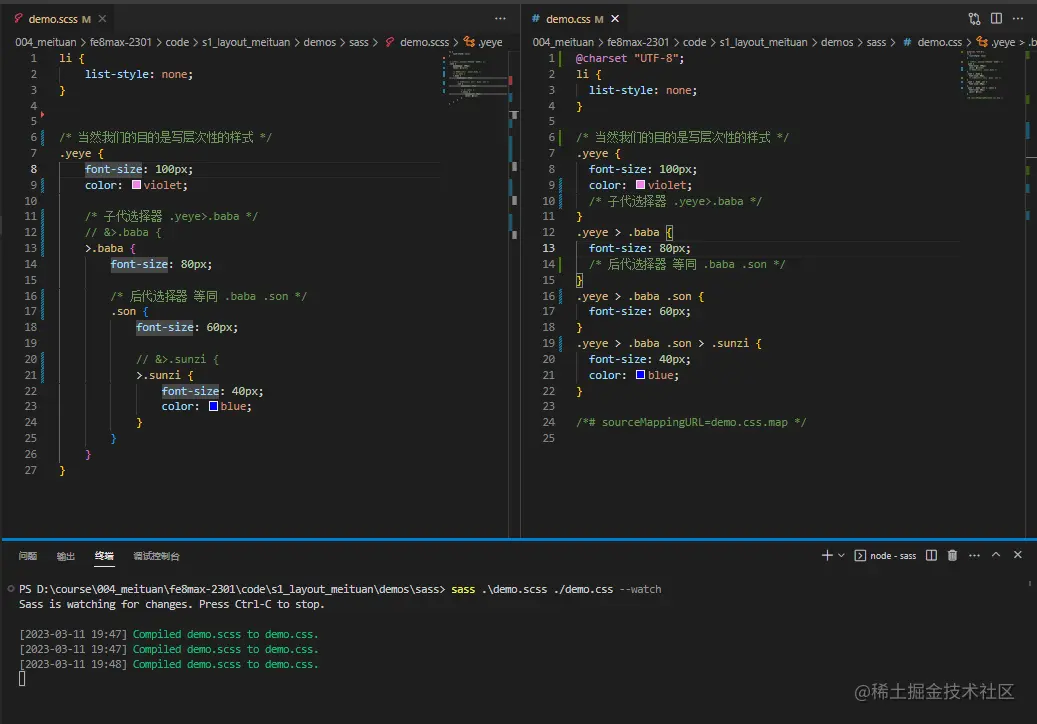
Task: Click violet color swatch in demo.css
Action: click(x=640, y=185)
